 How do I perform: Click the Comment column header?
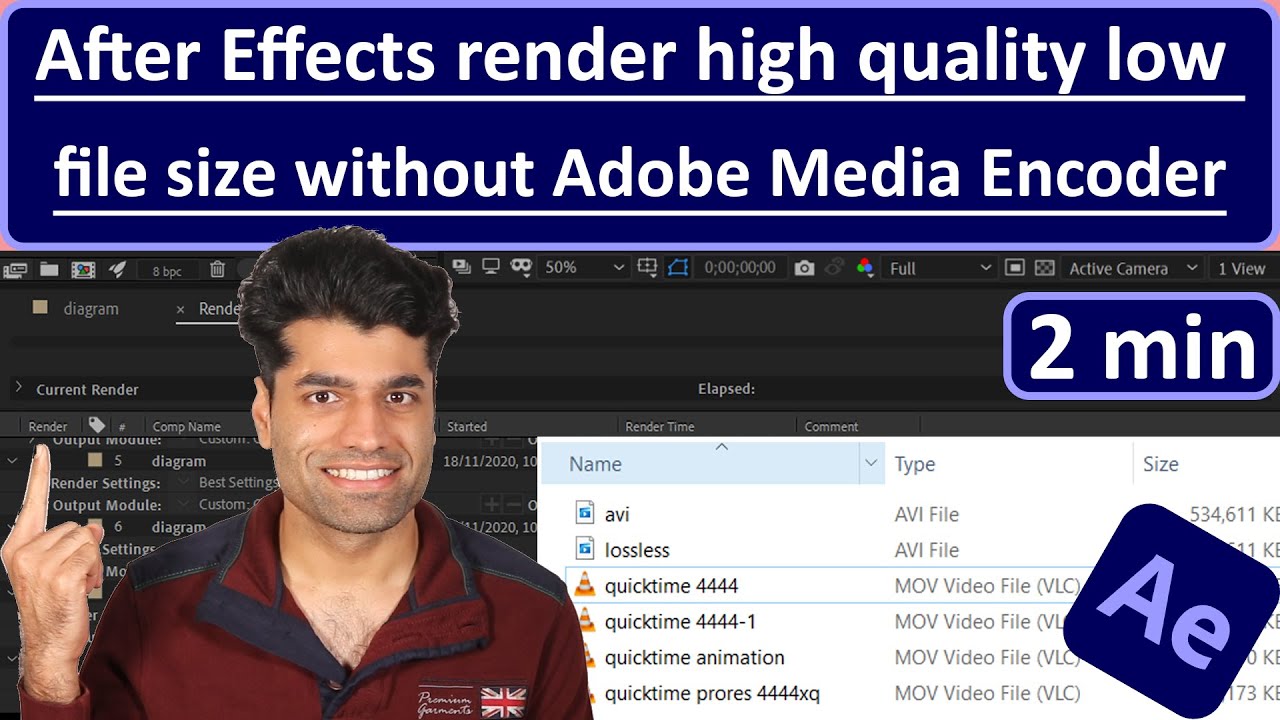pyautogui.click(x=831, y=426)
